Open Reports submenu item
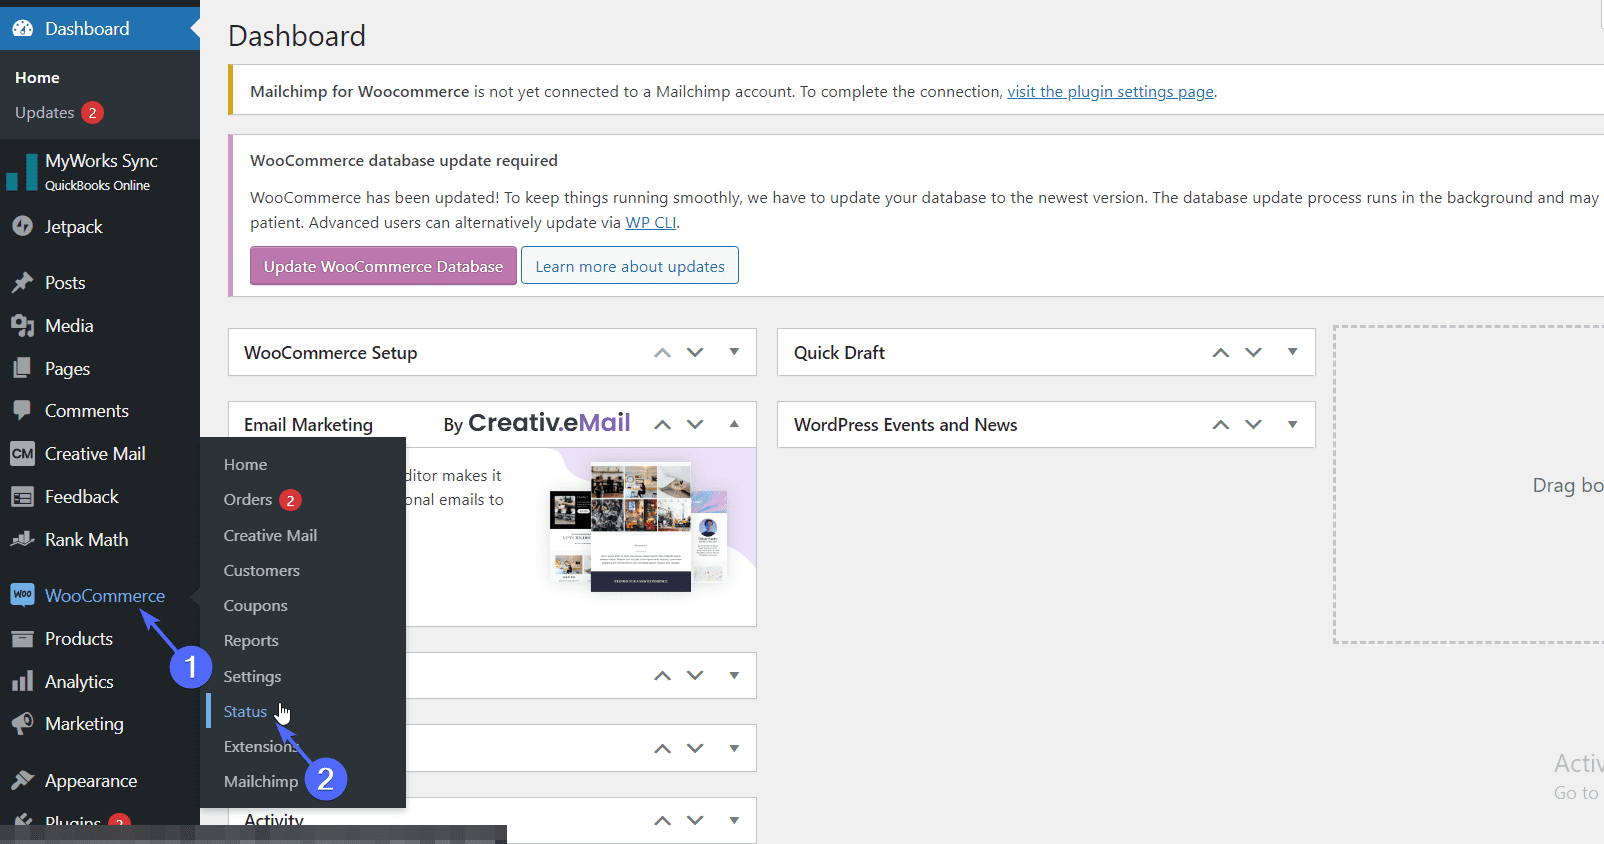 (251, 641)
